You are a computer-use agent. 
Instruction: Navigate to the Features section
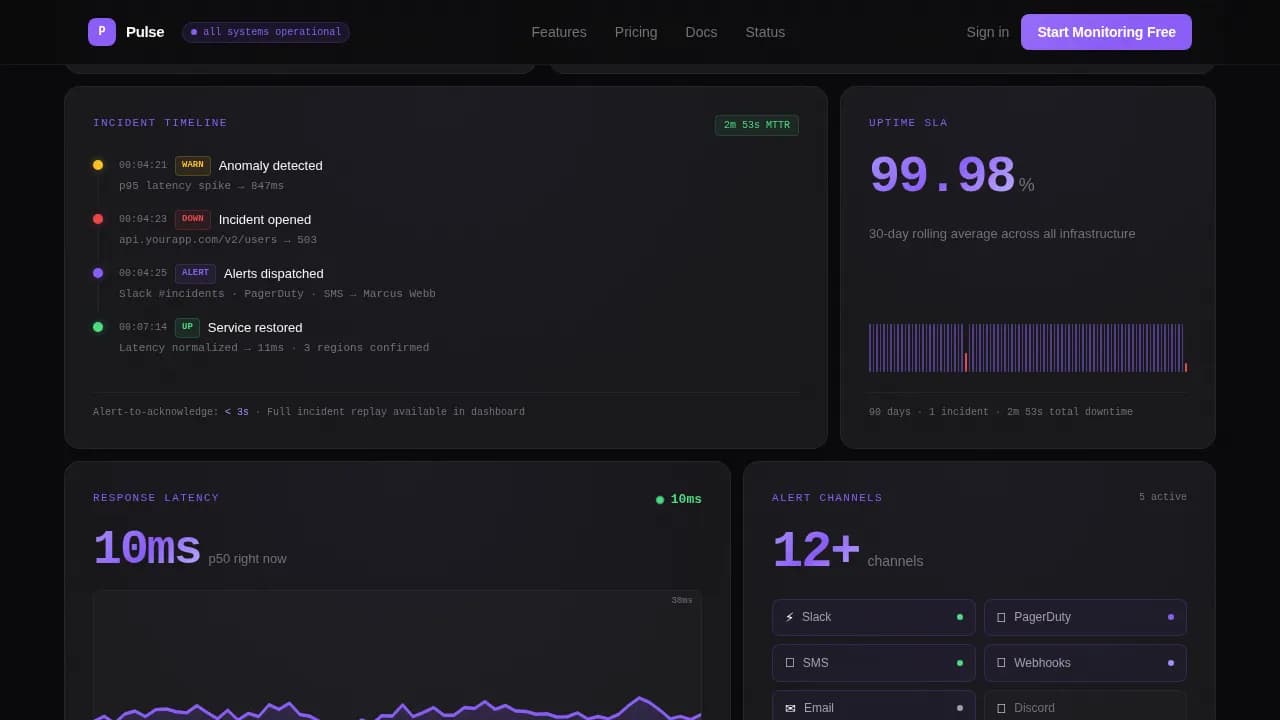559,31
